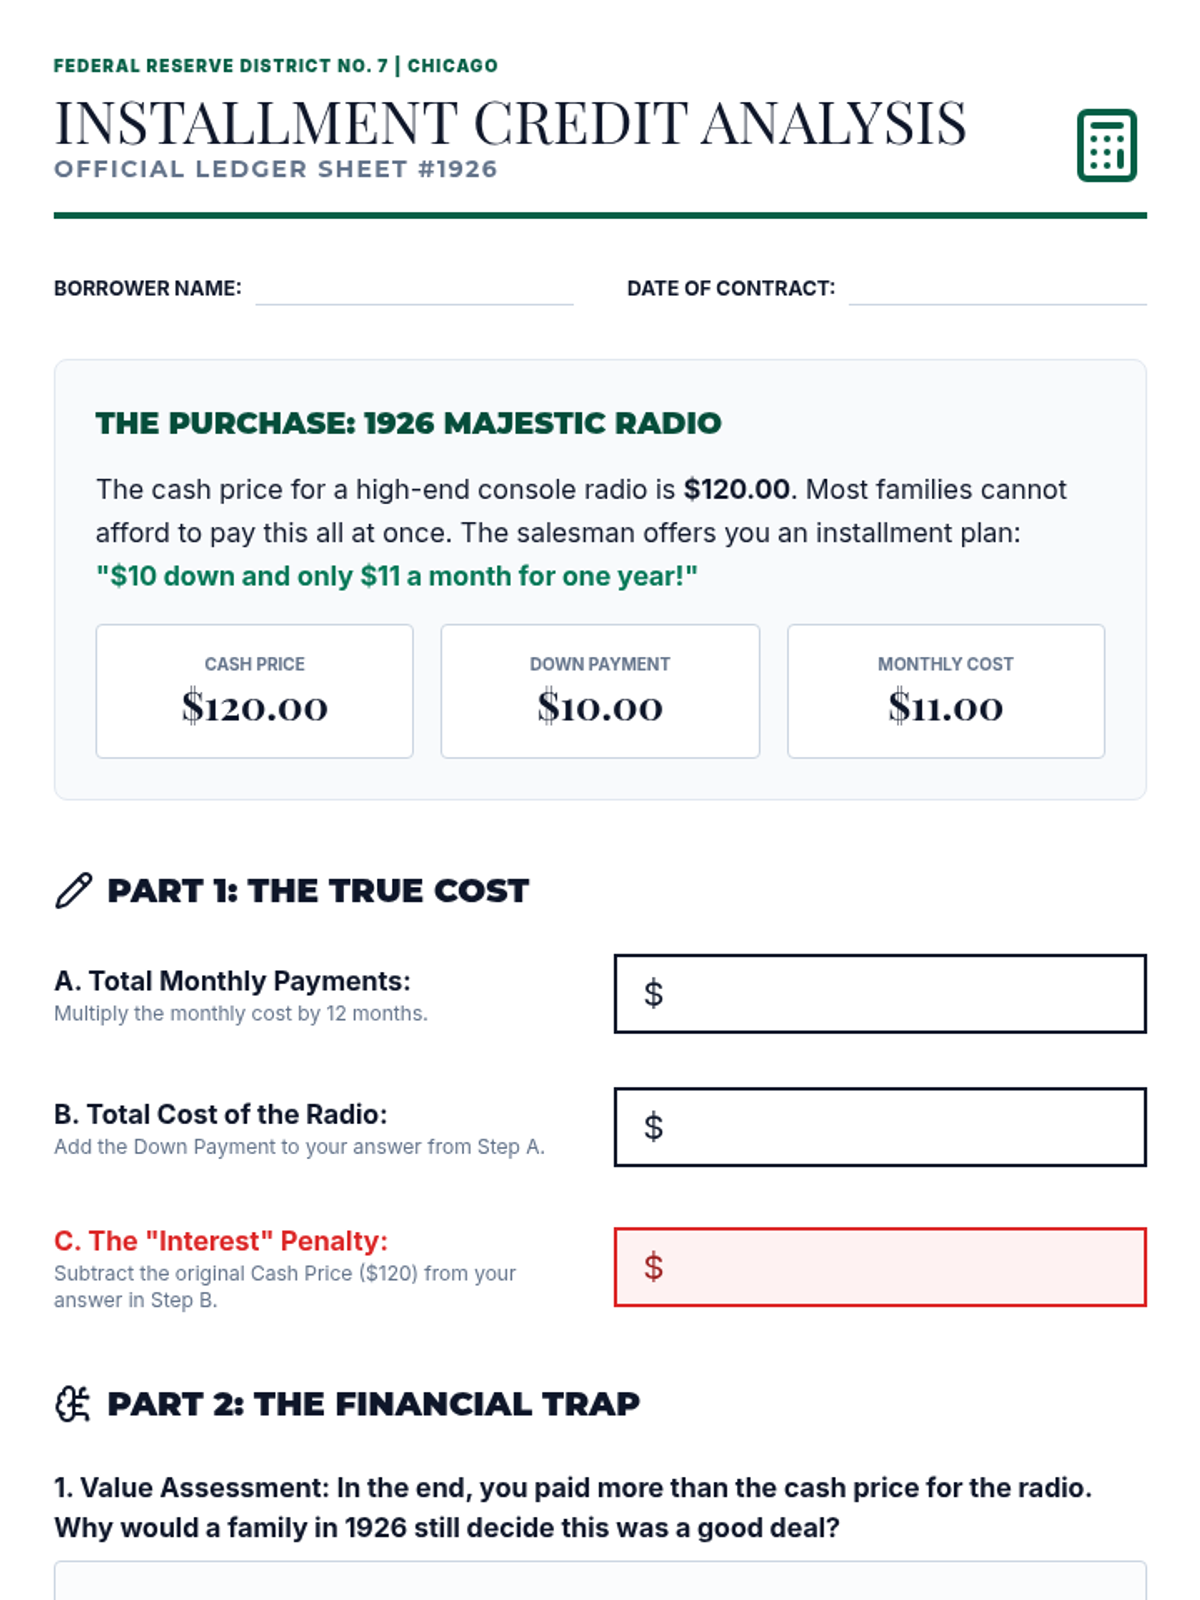
Task: Click the red Interest Penalty answer box
Action: point(880,1267)
